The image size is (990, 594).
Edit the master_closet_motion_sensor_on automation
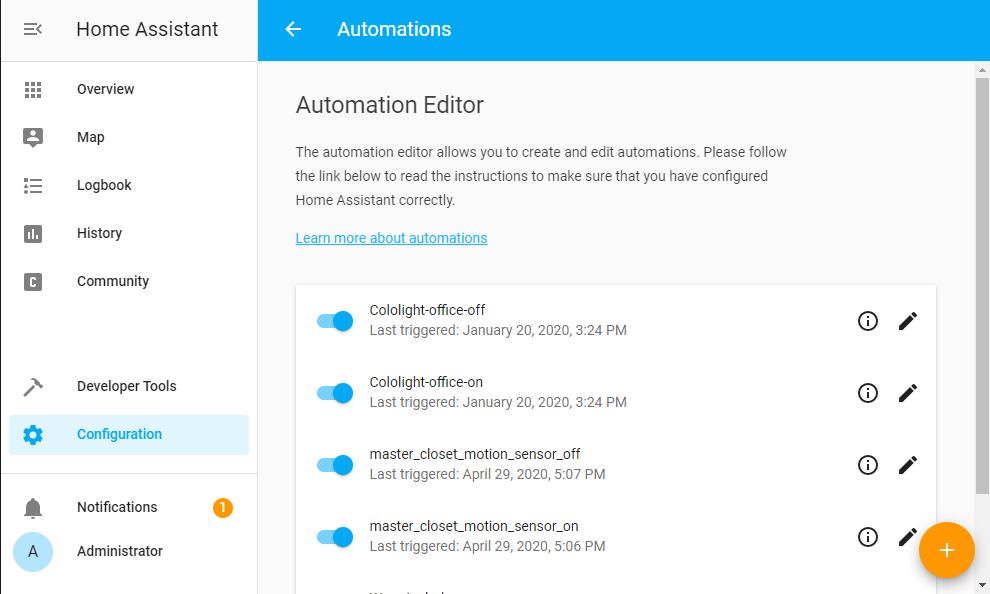coord(907,536)
